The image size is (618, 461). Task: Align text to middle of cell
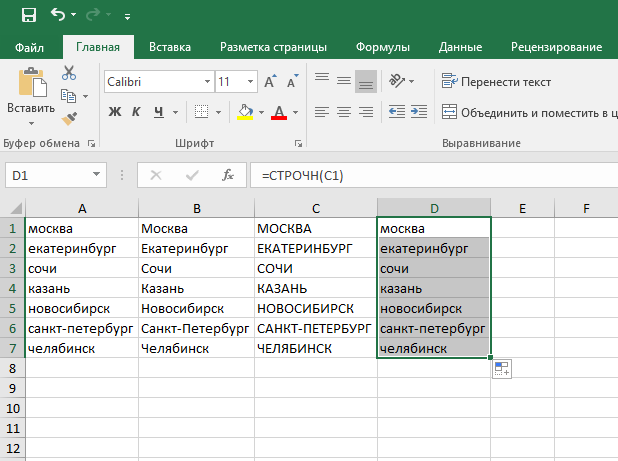point(344,81)
